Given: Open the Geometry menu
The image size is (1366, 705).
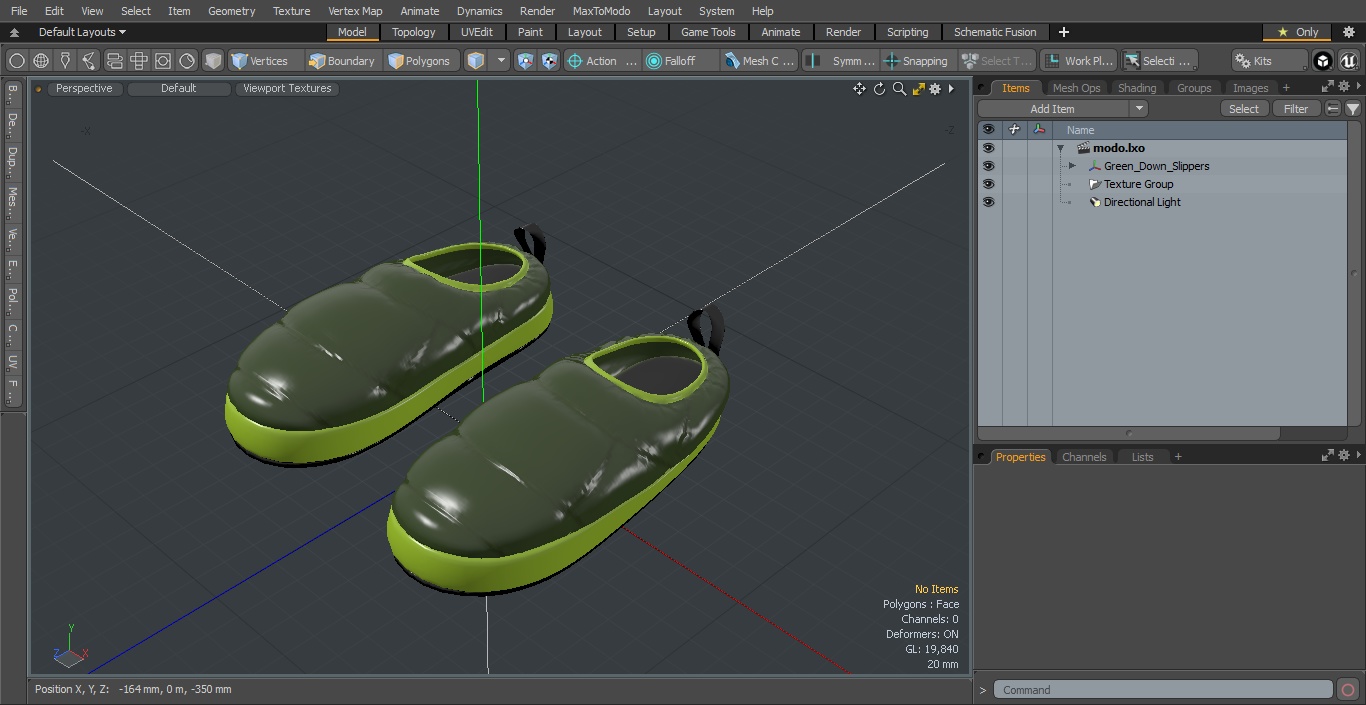Looking at the screenshot, I should tap(231, 11).
